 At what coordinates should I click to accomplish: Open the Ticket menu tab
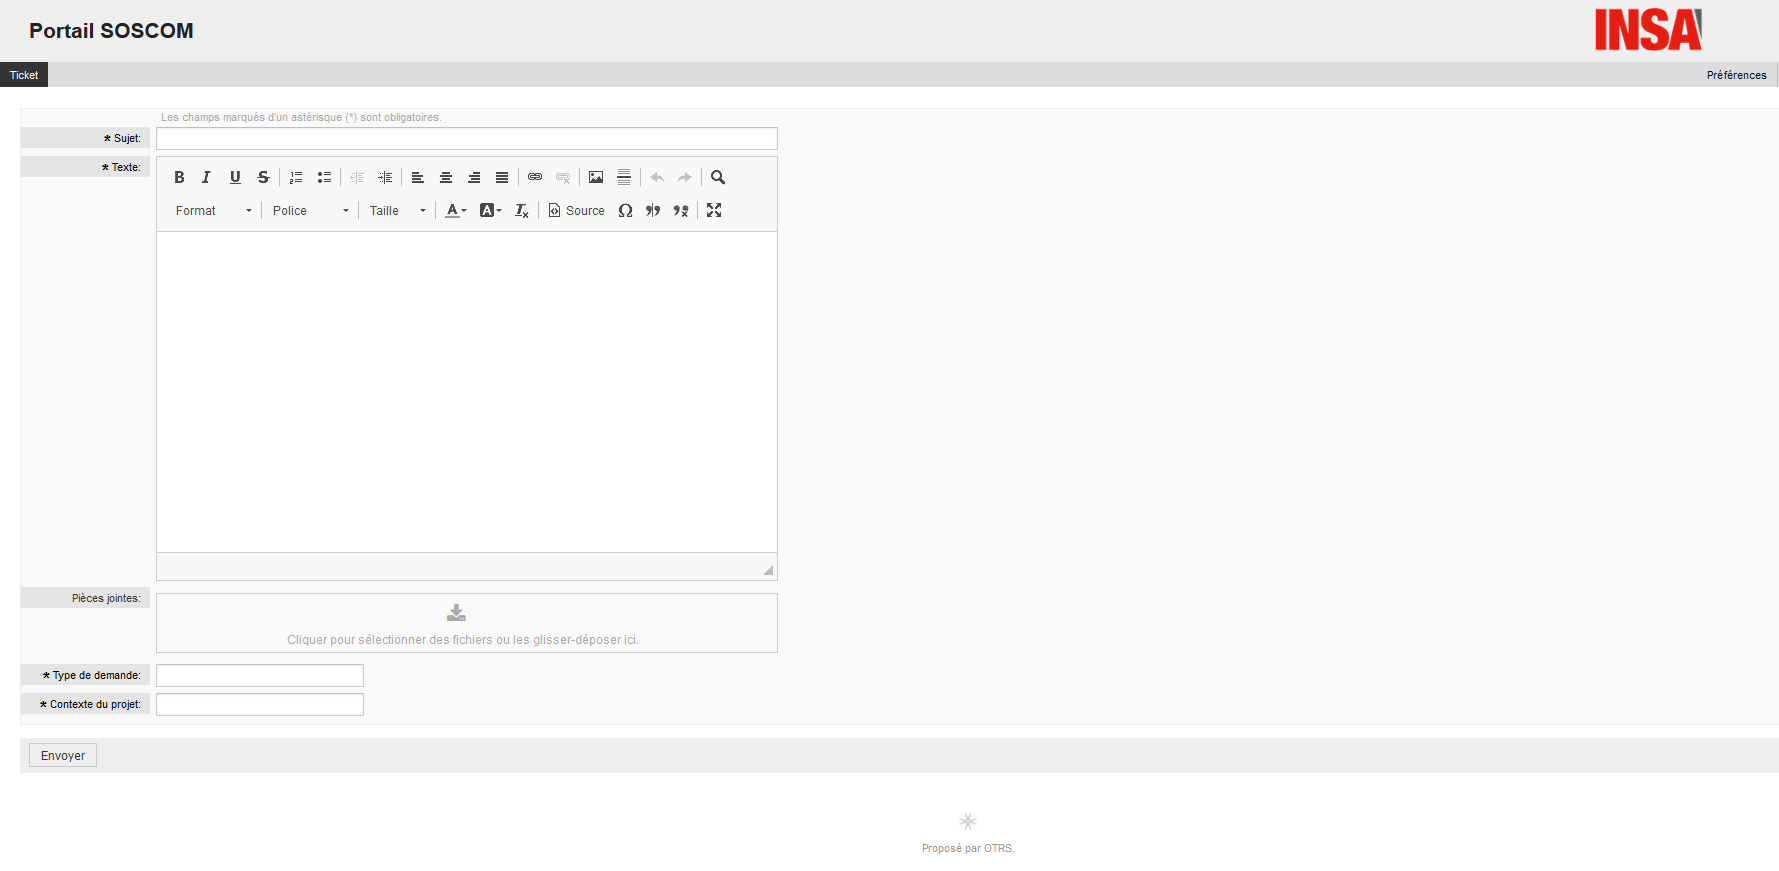coord(24,75)
